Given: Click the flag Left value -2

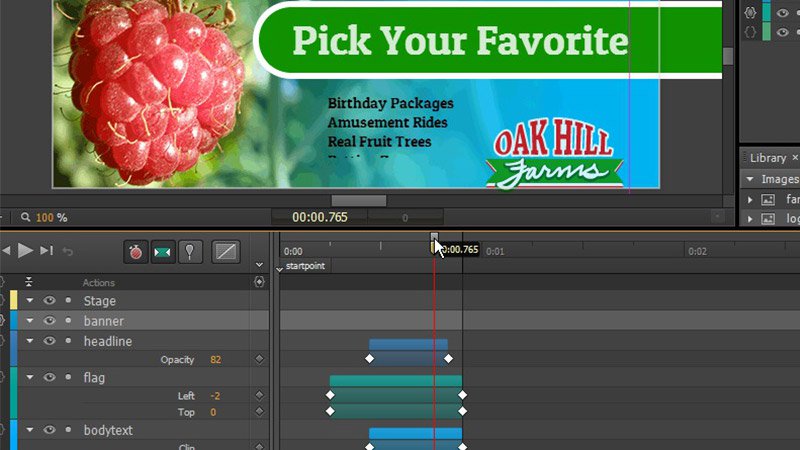Looking at the screenshot, I should tap(215, 396).
